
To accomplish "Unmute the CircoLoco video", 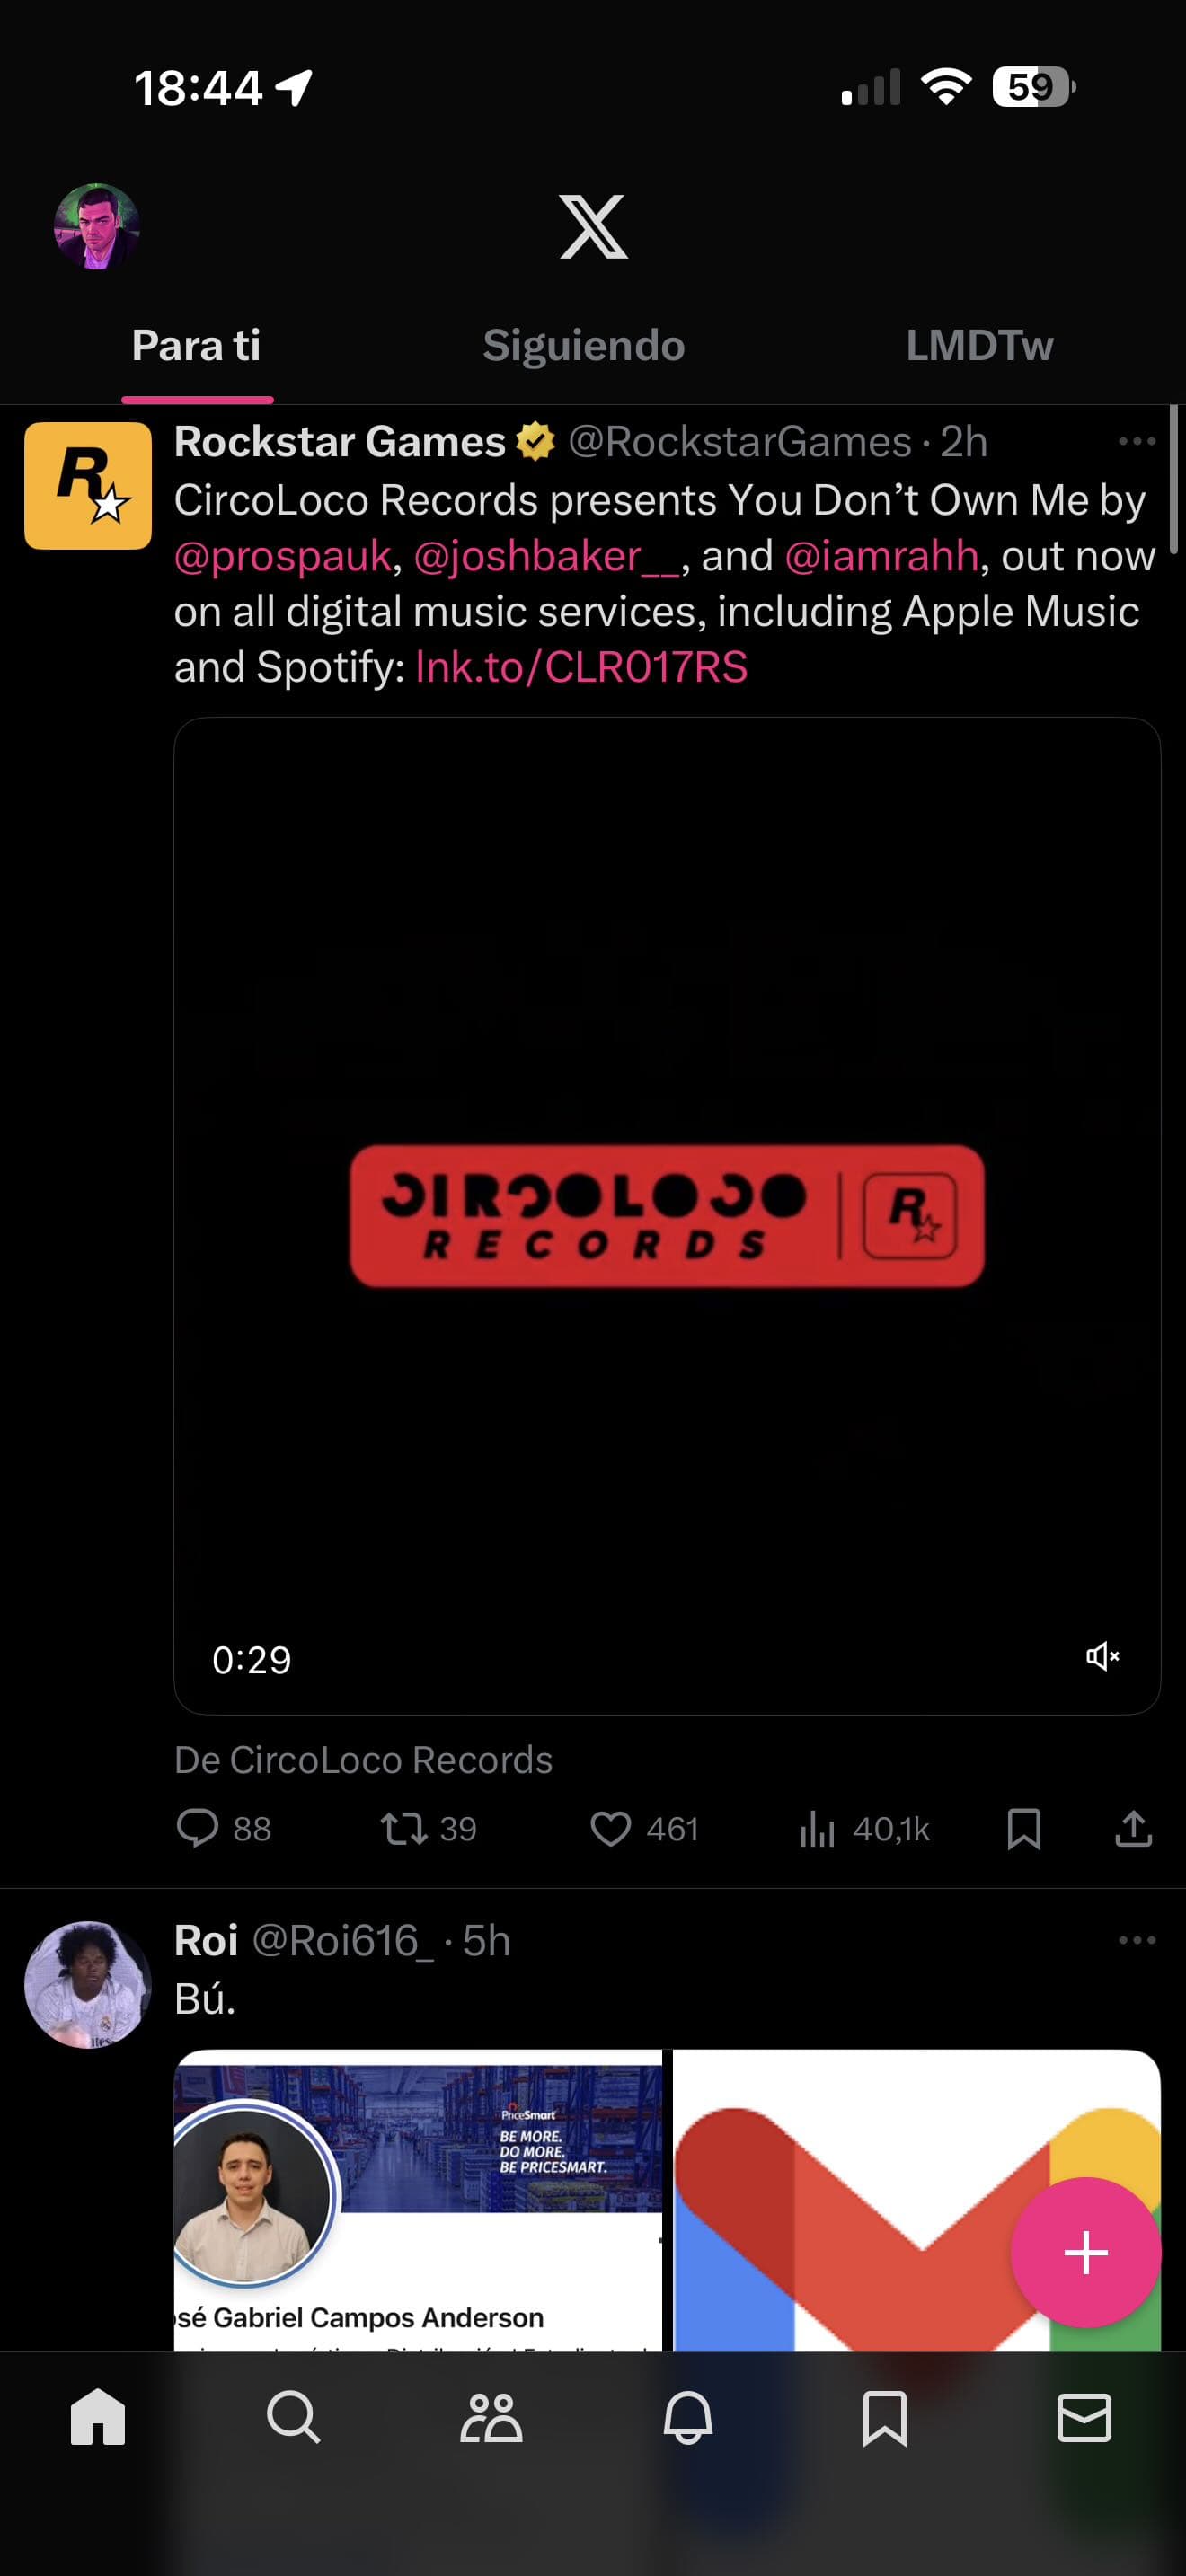I will click(1102, 1657).
